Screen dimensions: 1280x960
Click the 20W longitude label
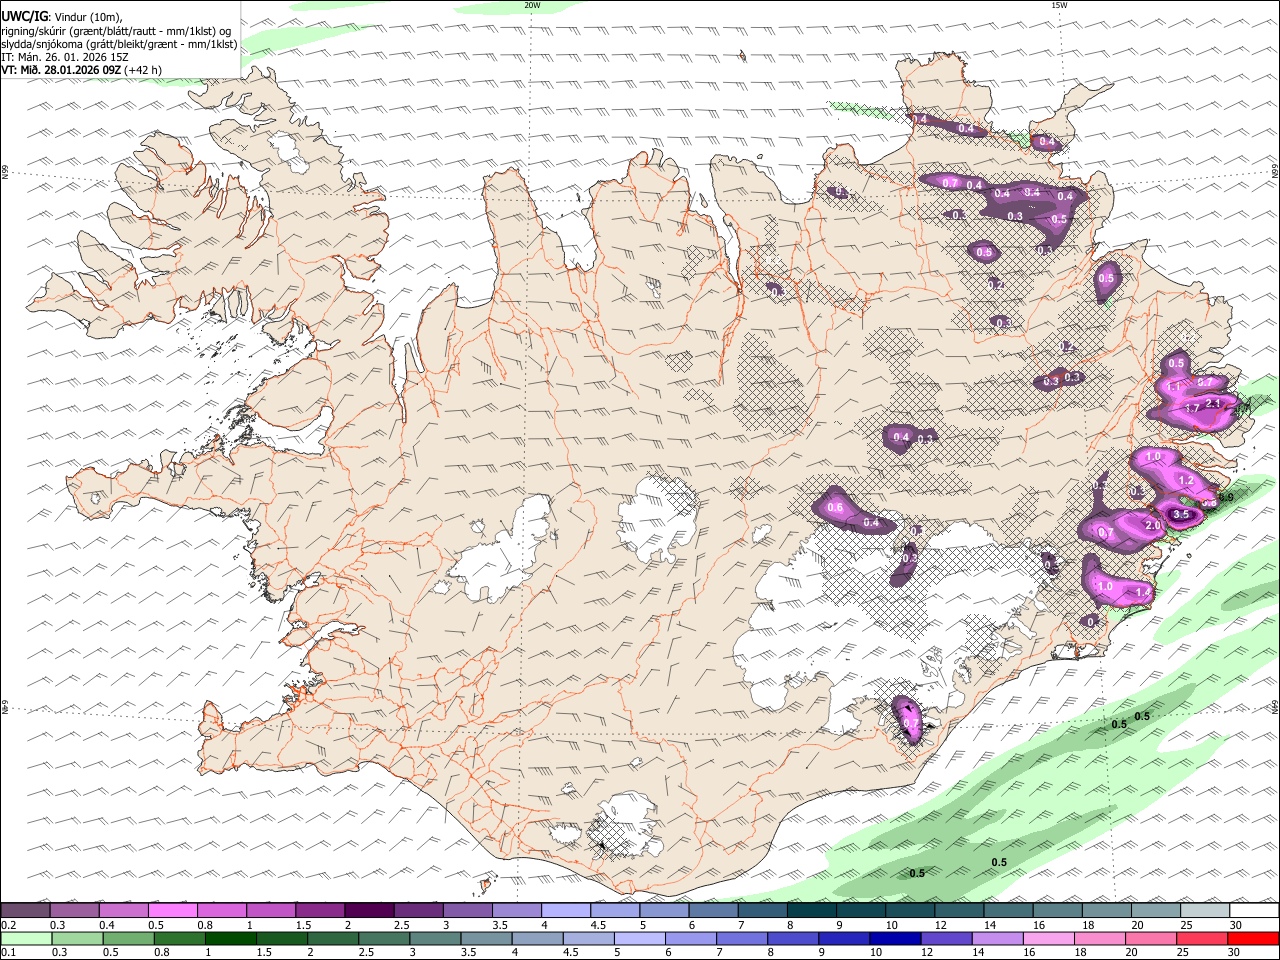tap(532, 5)
